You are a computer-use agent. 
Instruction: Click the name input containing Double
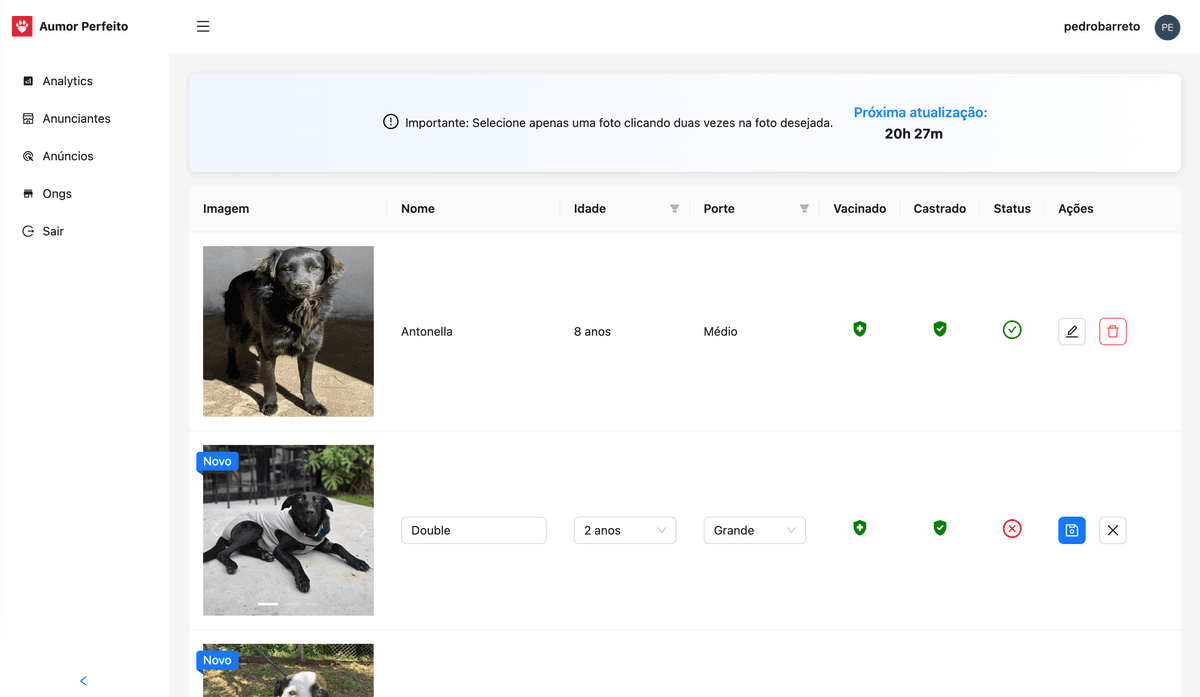point(474,530)
